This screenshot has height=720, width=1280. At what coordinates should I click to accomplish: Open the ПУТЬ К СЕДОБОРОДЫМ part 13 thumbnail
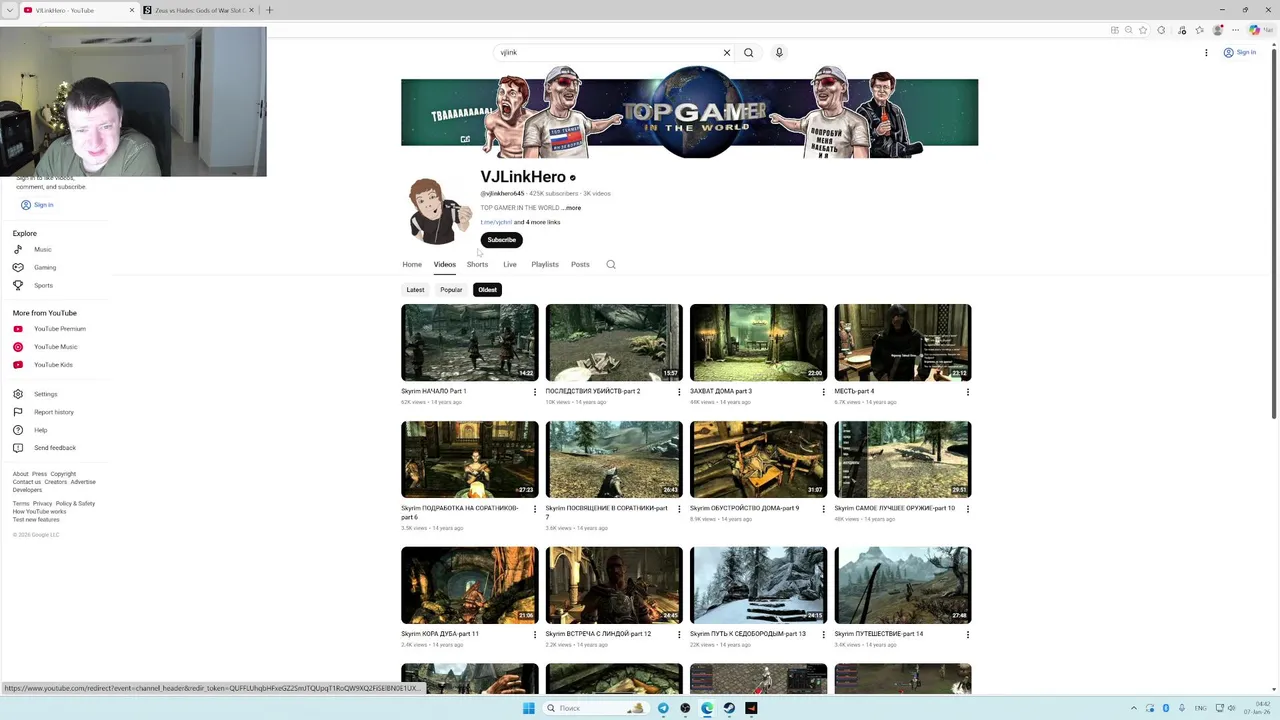point(759,585)
